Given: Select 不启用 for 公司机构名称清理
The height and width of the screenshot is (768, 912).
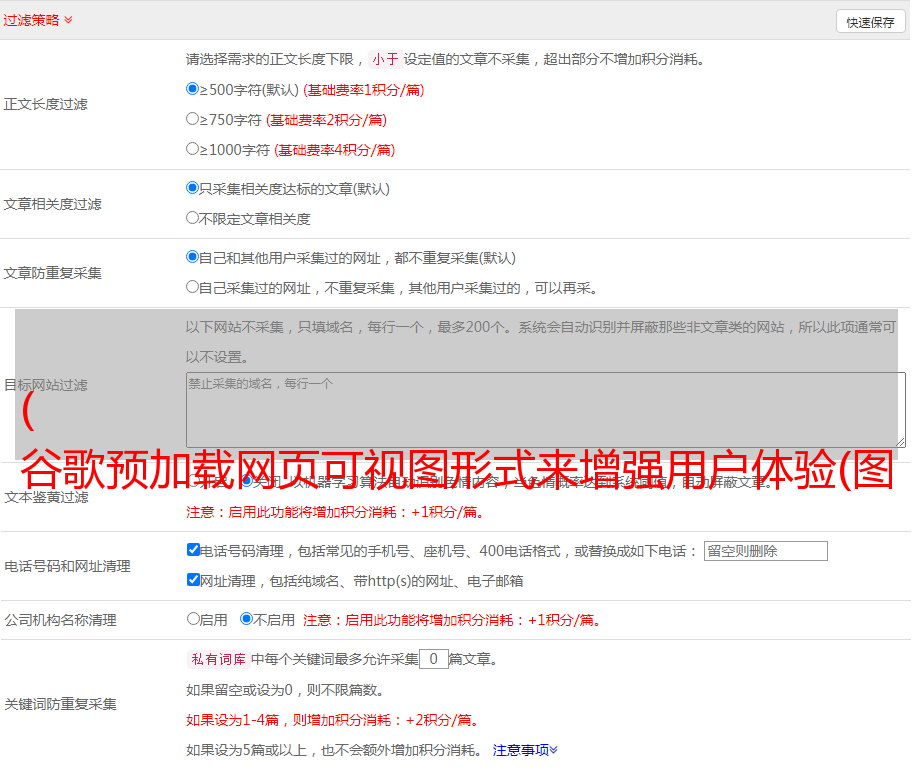Looking at the screenshot, I should coord(247,619).
